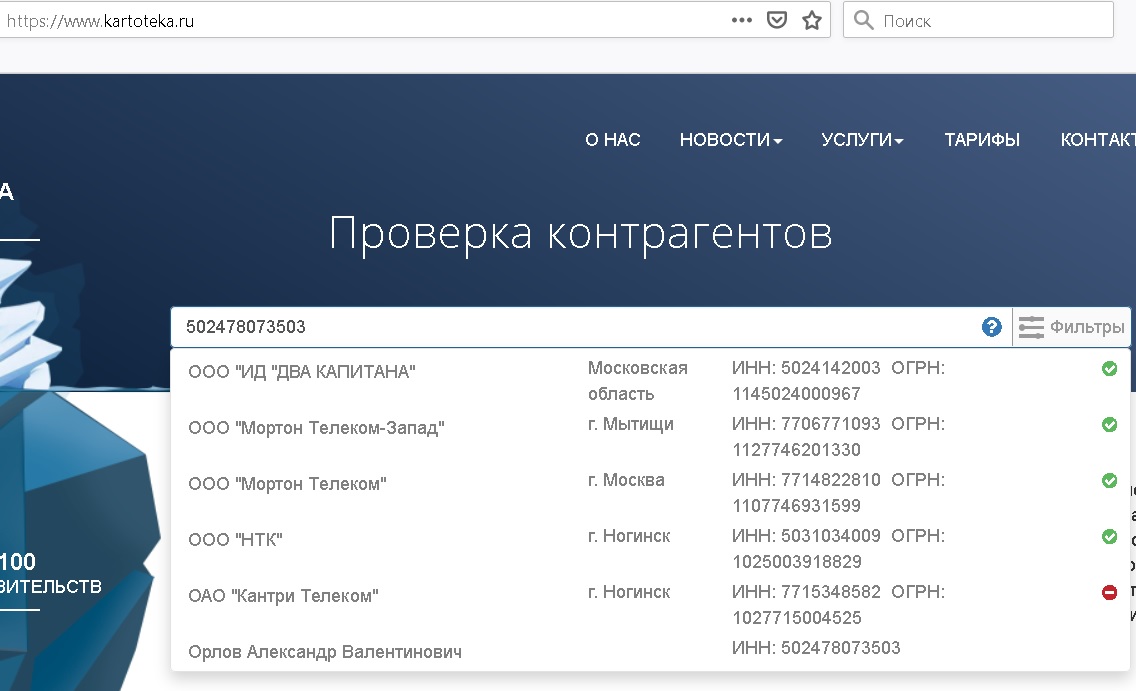
Task: Click the text г. Москва
Action: click(x=626, y=480)
